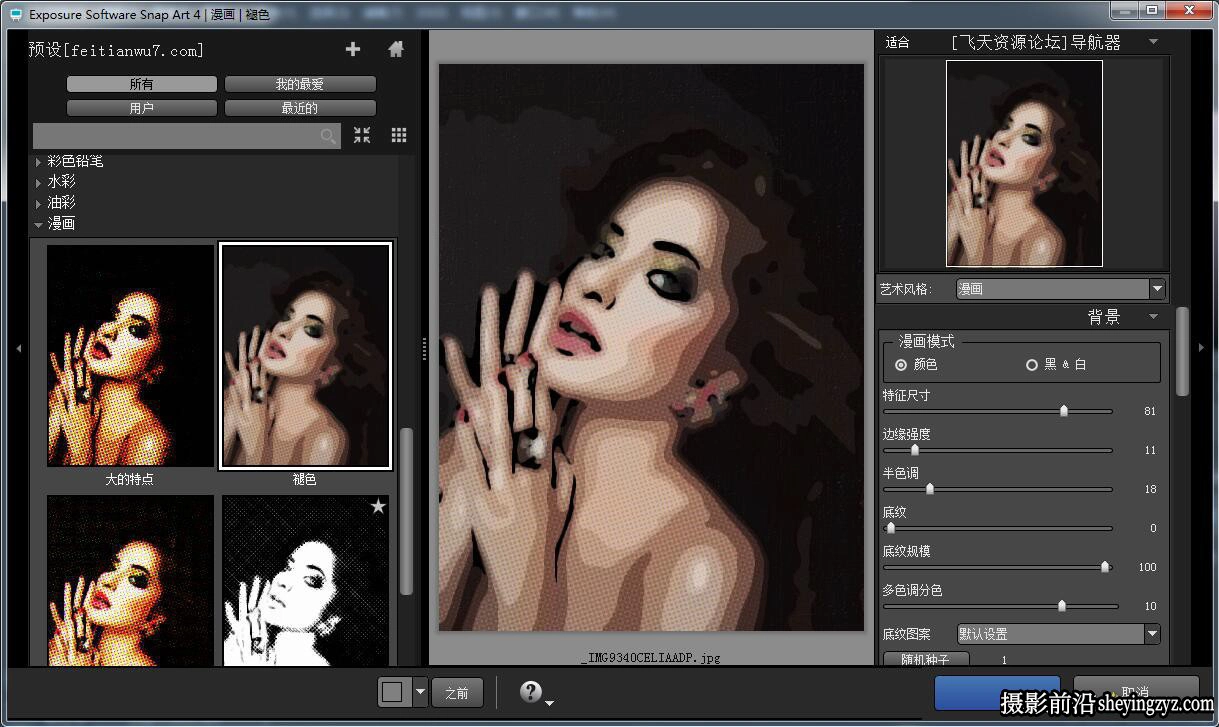Show the 最近的 presets tab
The width and height of the screenshot is (1219, 727).
pyautogui.click(x=300, y=108)
